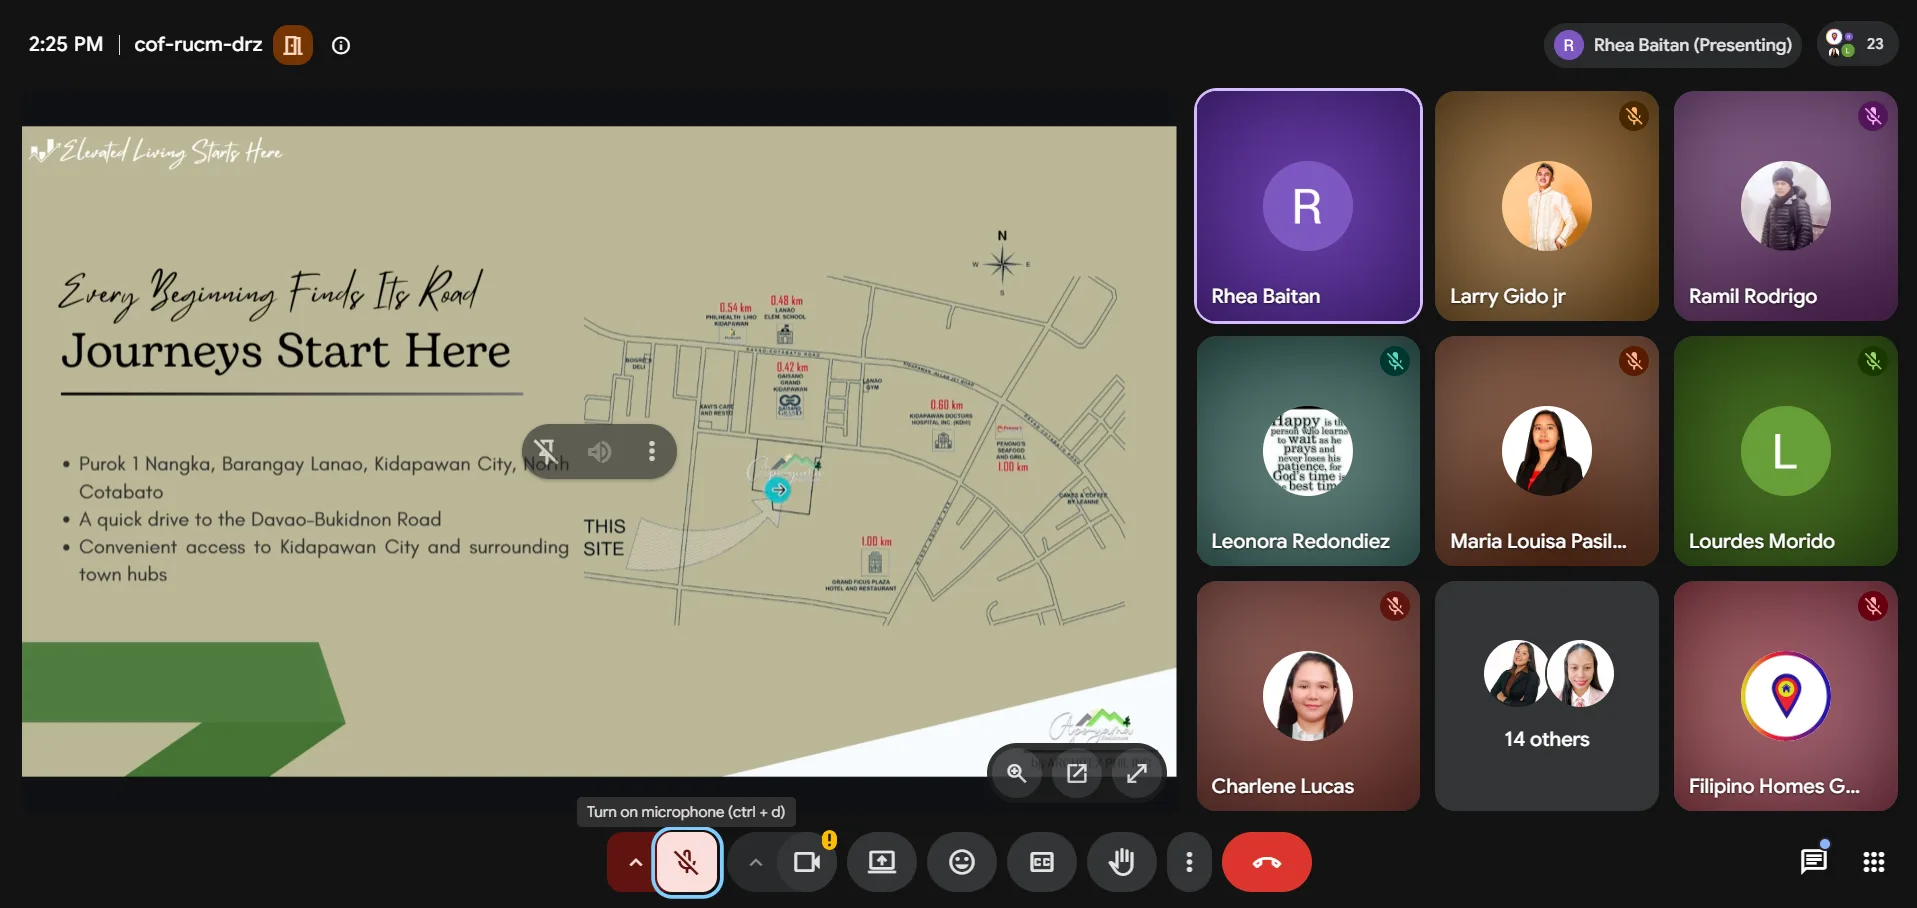Expand video settings arrow beside camera
This screenshot has width=1917, height=908.
tap(756, 862)
